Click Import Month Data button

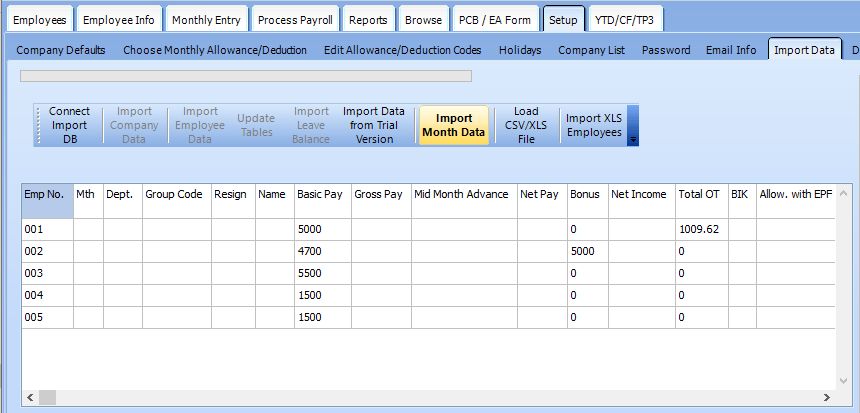453,126
